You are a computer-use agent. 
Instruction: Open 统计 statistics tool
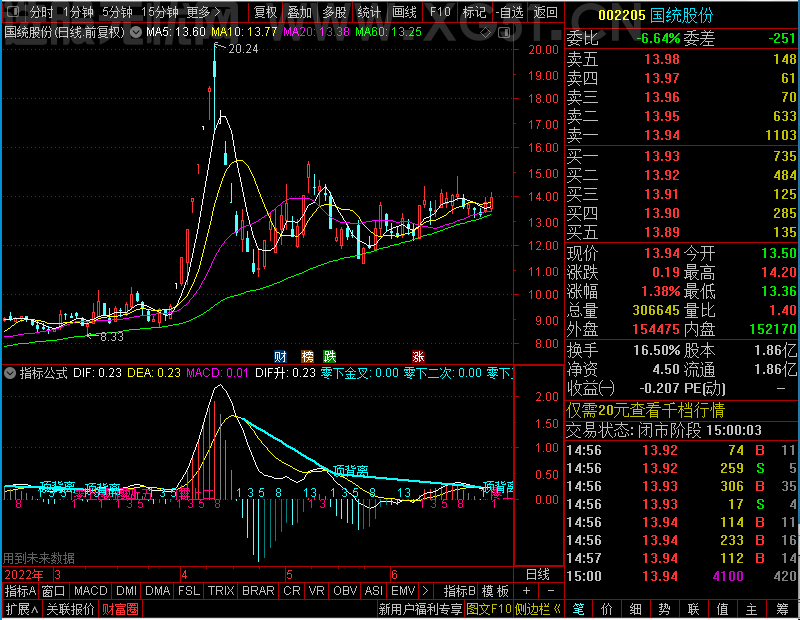pos(369,12)
